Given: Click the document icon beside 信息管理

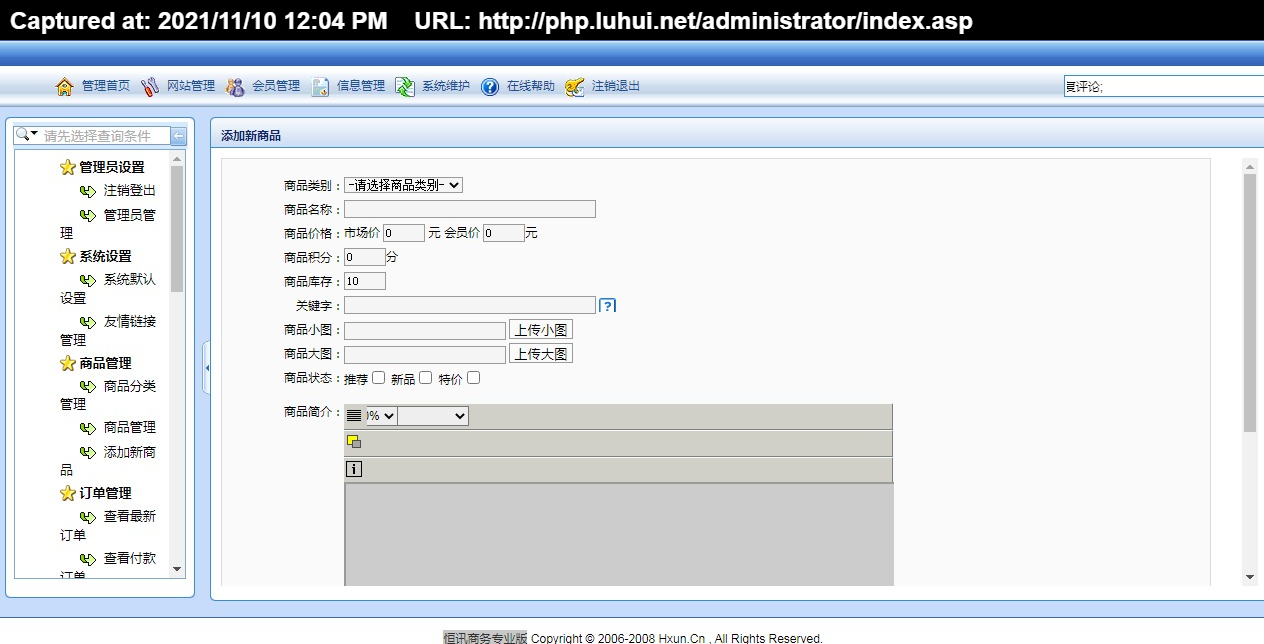Looking at the screenshot, I should (320, 87).
